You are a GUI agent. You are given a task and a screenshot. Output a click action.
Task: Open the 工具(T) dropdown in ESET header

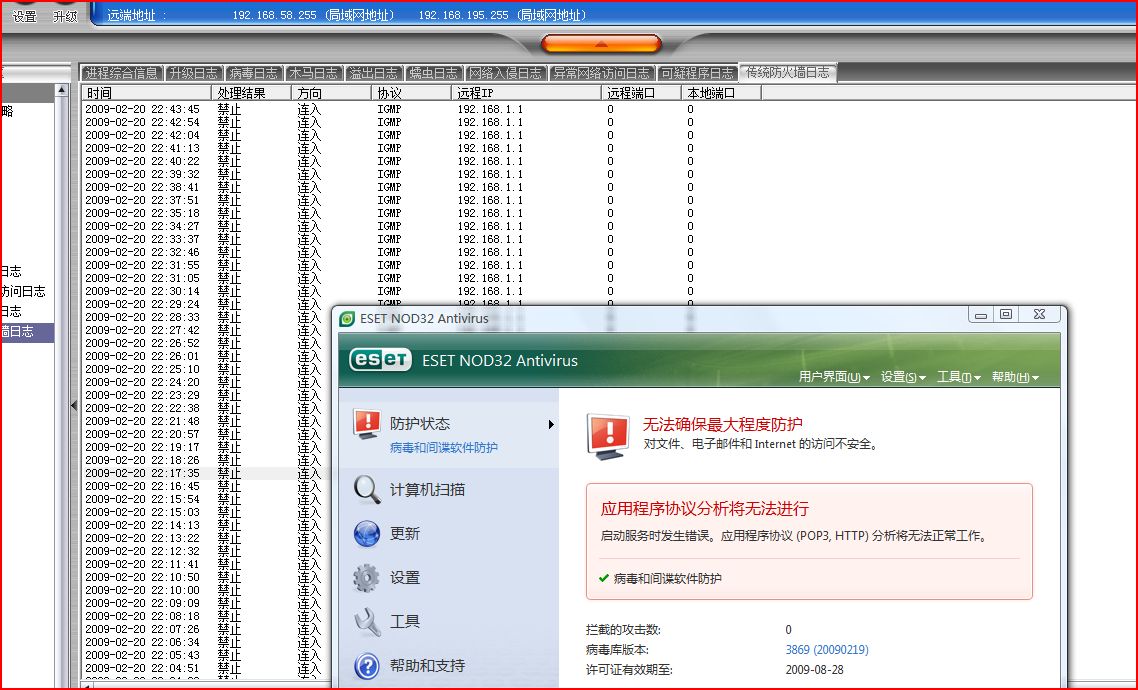(959, 377)
